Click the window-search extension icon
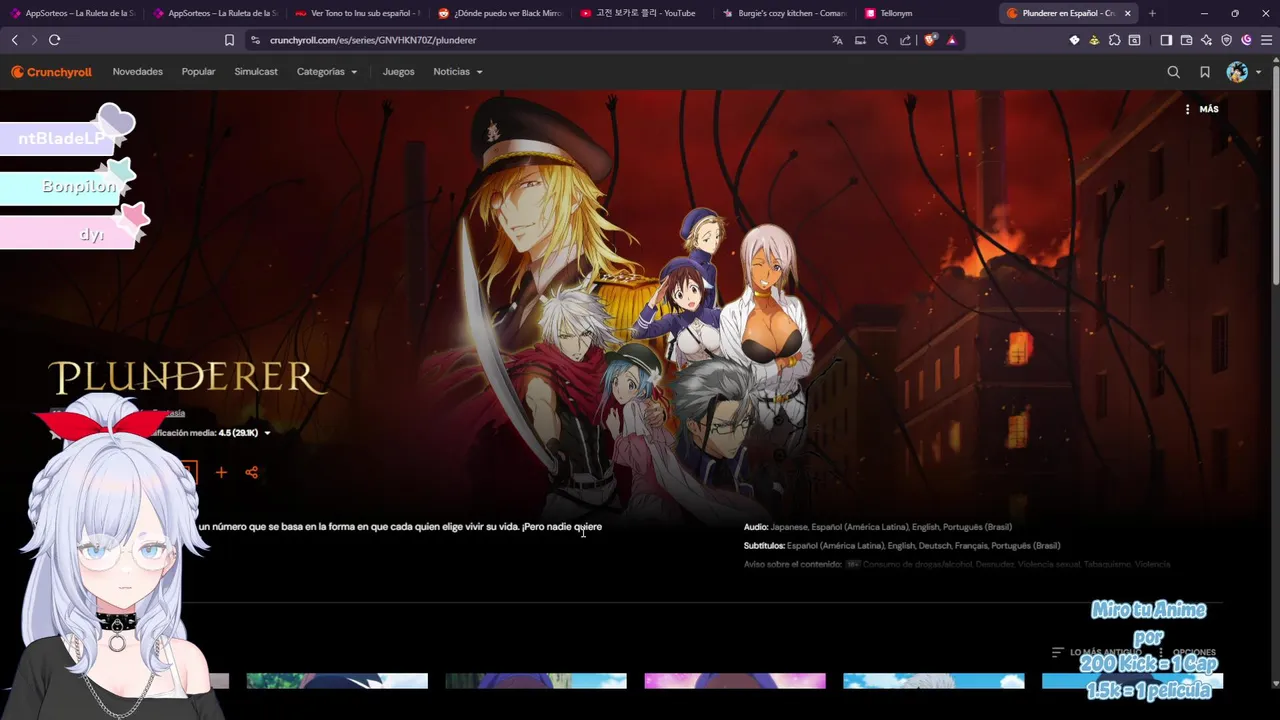This screenshot has width=1280, height=720. [x=1134, y=40]
